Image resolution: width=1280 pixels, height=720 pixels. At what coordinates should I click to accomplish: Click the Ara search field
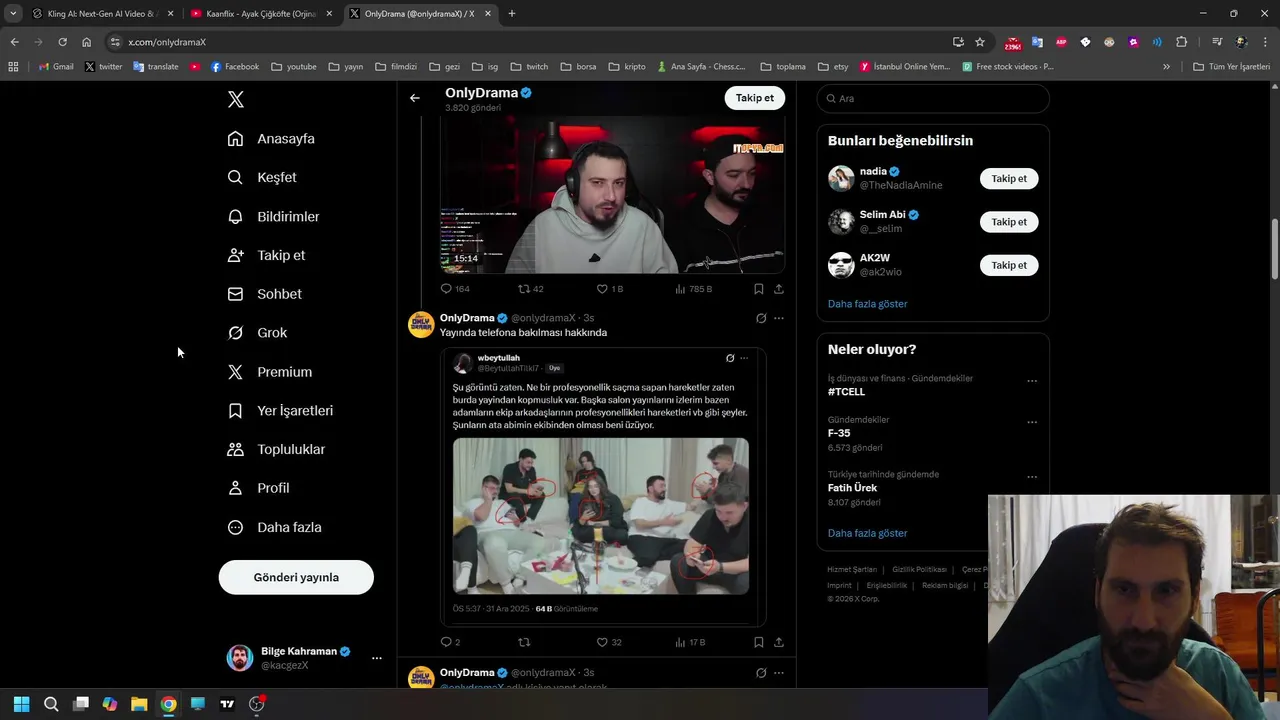pos(933,98)
